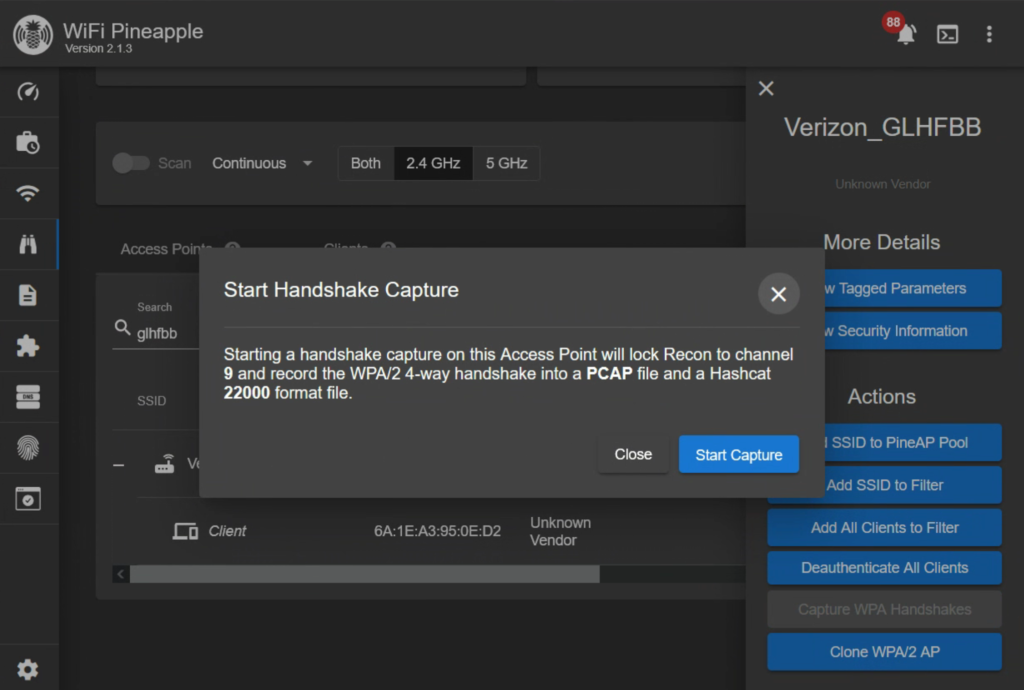Screen dimensions: 1024x690
Task: Open the Settings gear icon
Action: pos(28,670)
